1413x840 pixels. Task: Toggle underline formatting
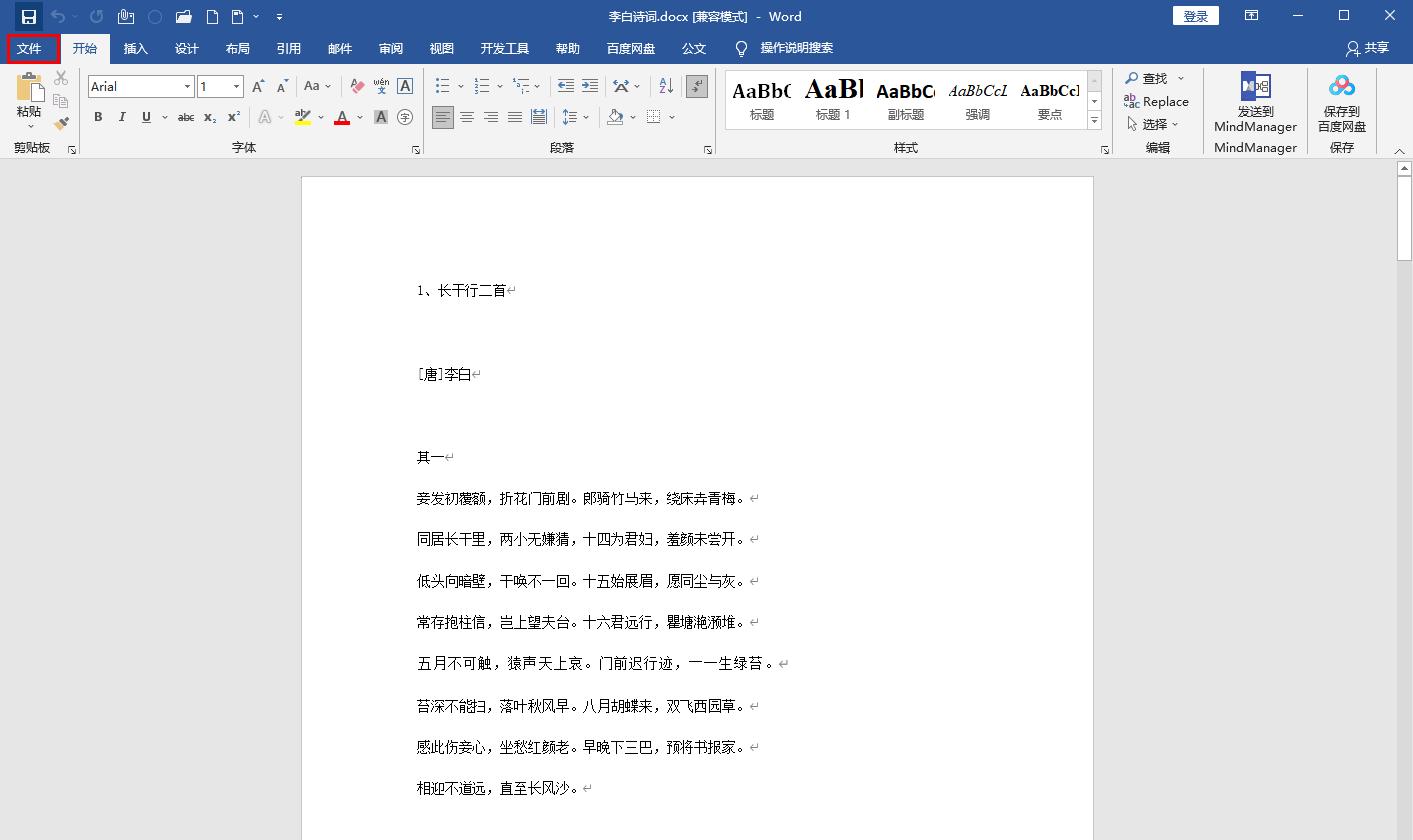(145, 117)
